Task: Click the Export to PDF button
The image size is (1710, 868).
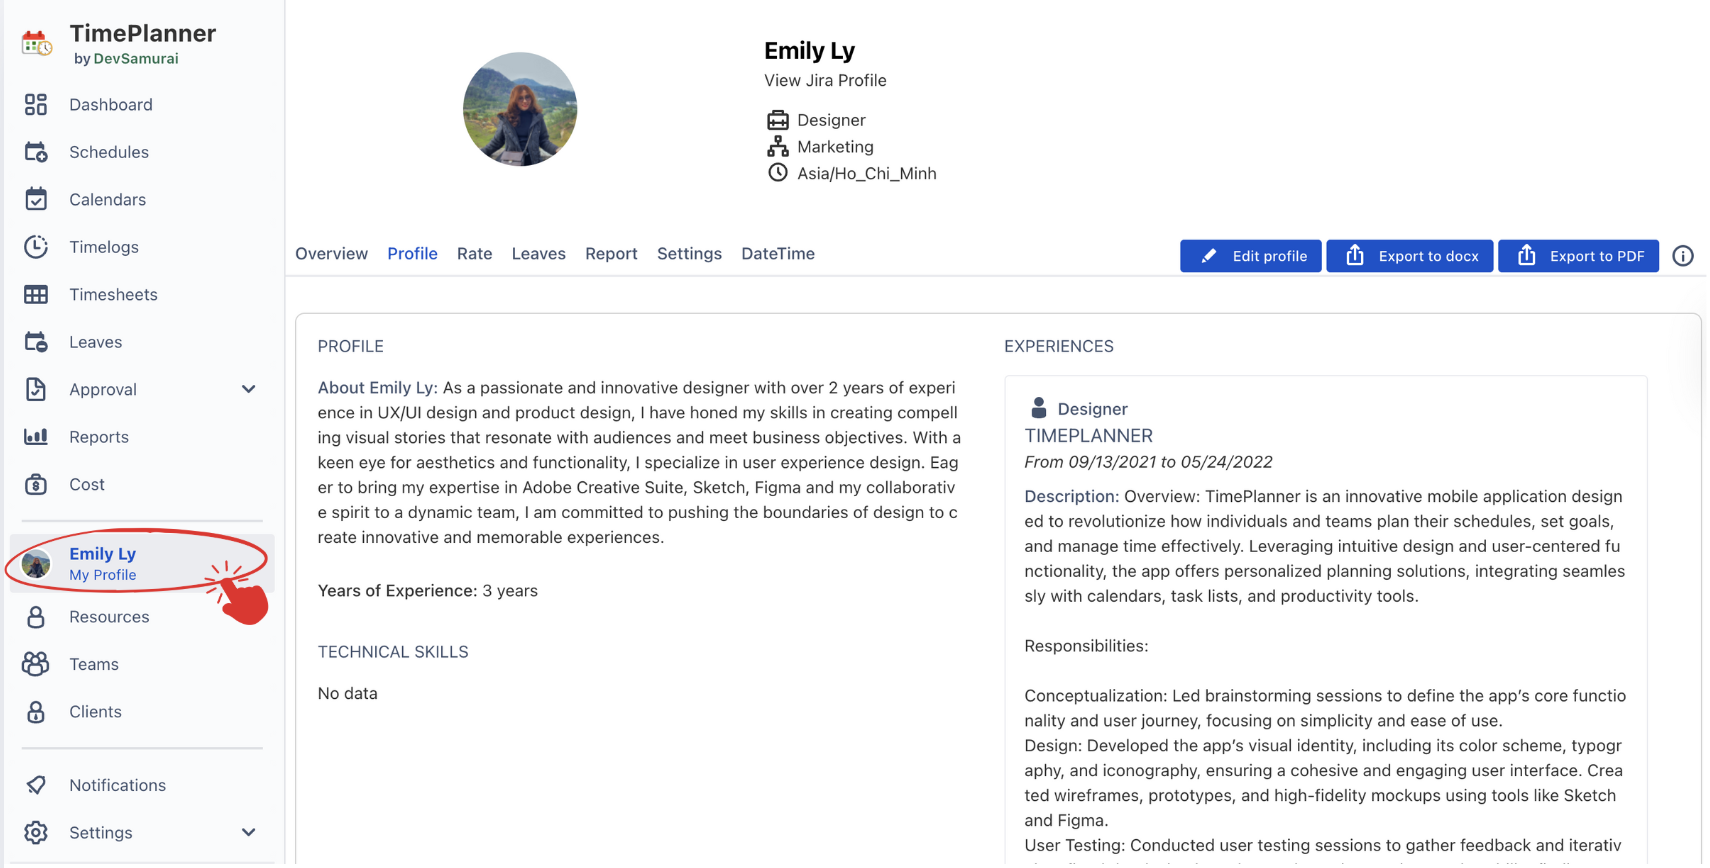Action: point(1578,256)
